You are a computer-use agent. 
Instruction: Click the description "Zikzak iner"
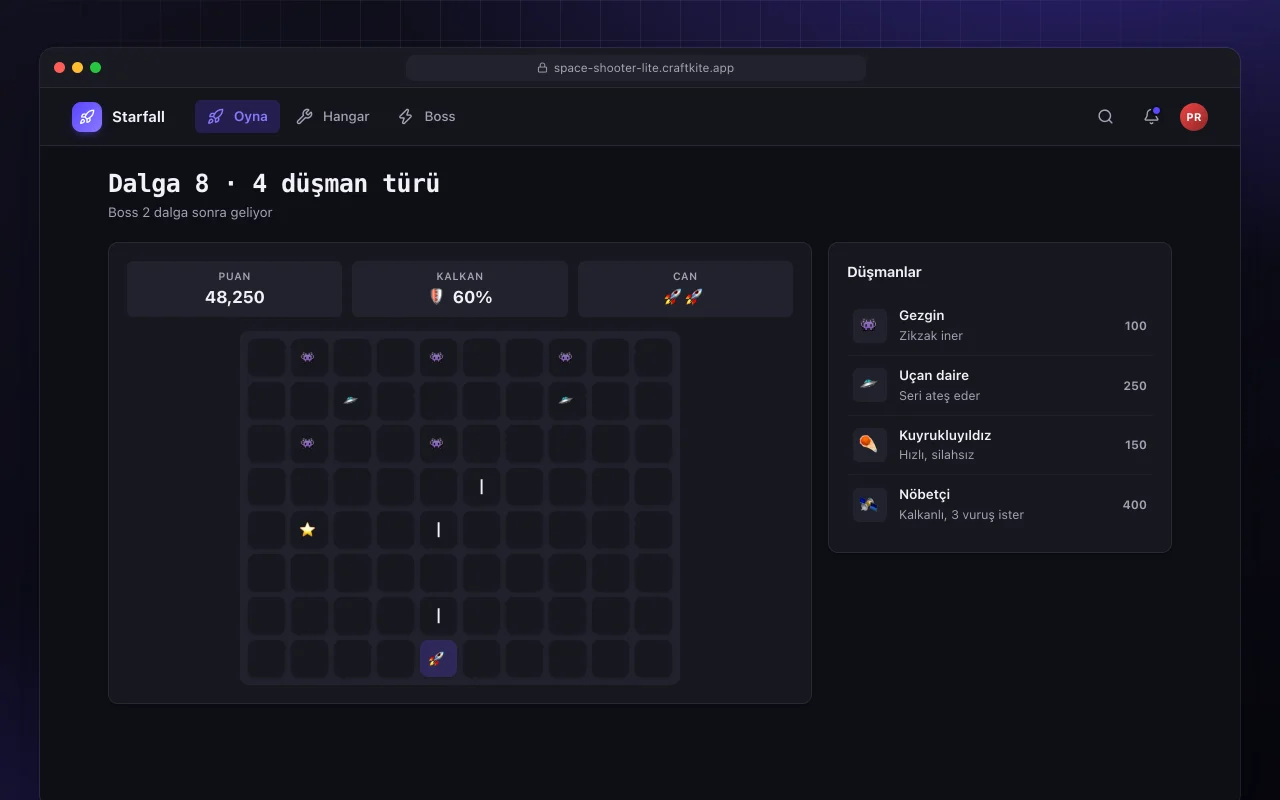pyautogui.click(x=931, y=336)
